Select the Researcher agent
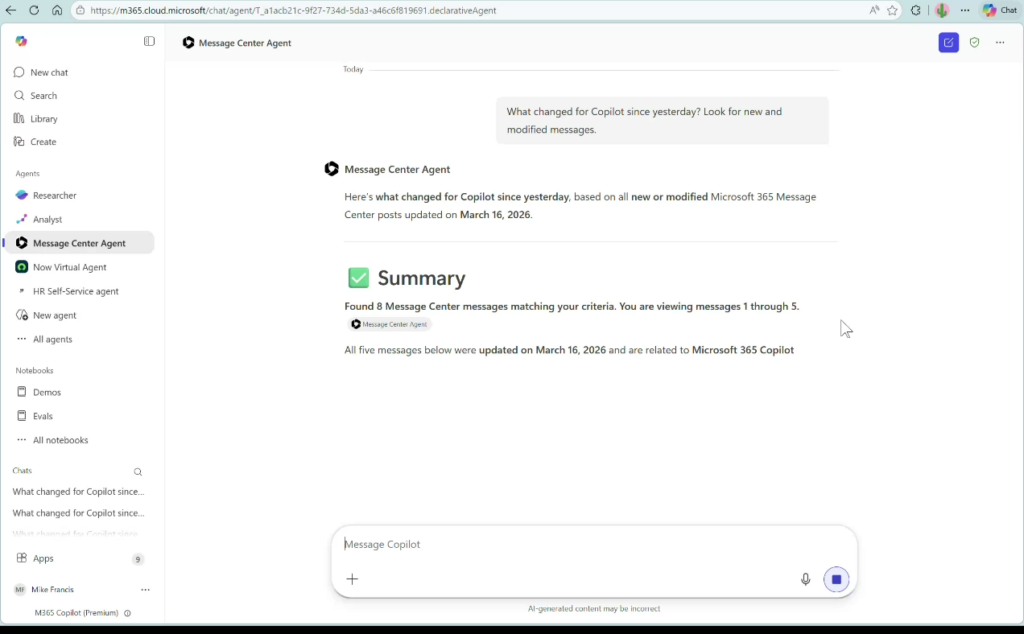This screenshot has height=634, width=1024. [54, 195]
